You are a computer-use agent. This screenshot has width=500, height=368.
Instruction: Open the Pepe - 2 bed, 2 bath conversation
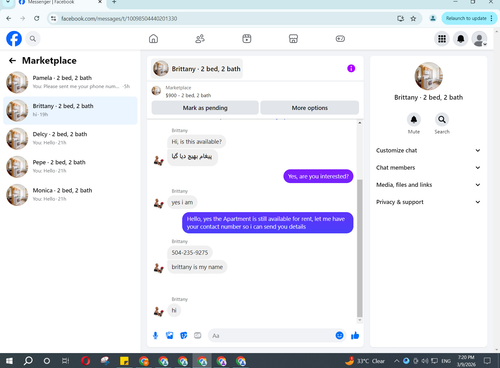point(70,167)
